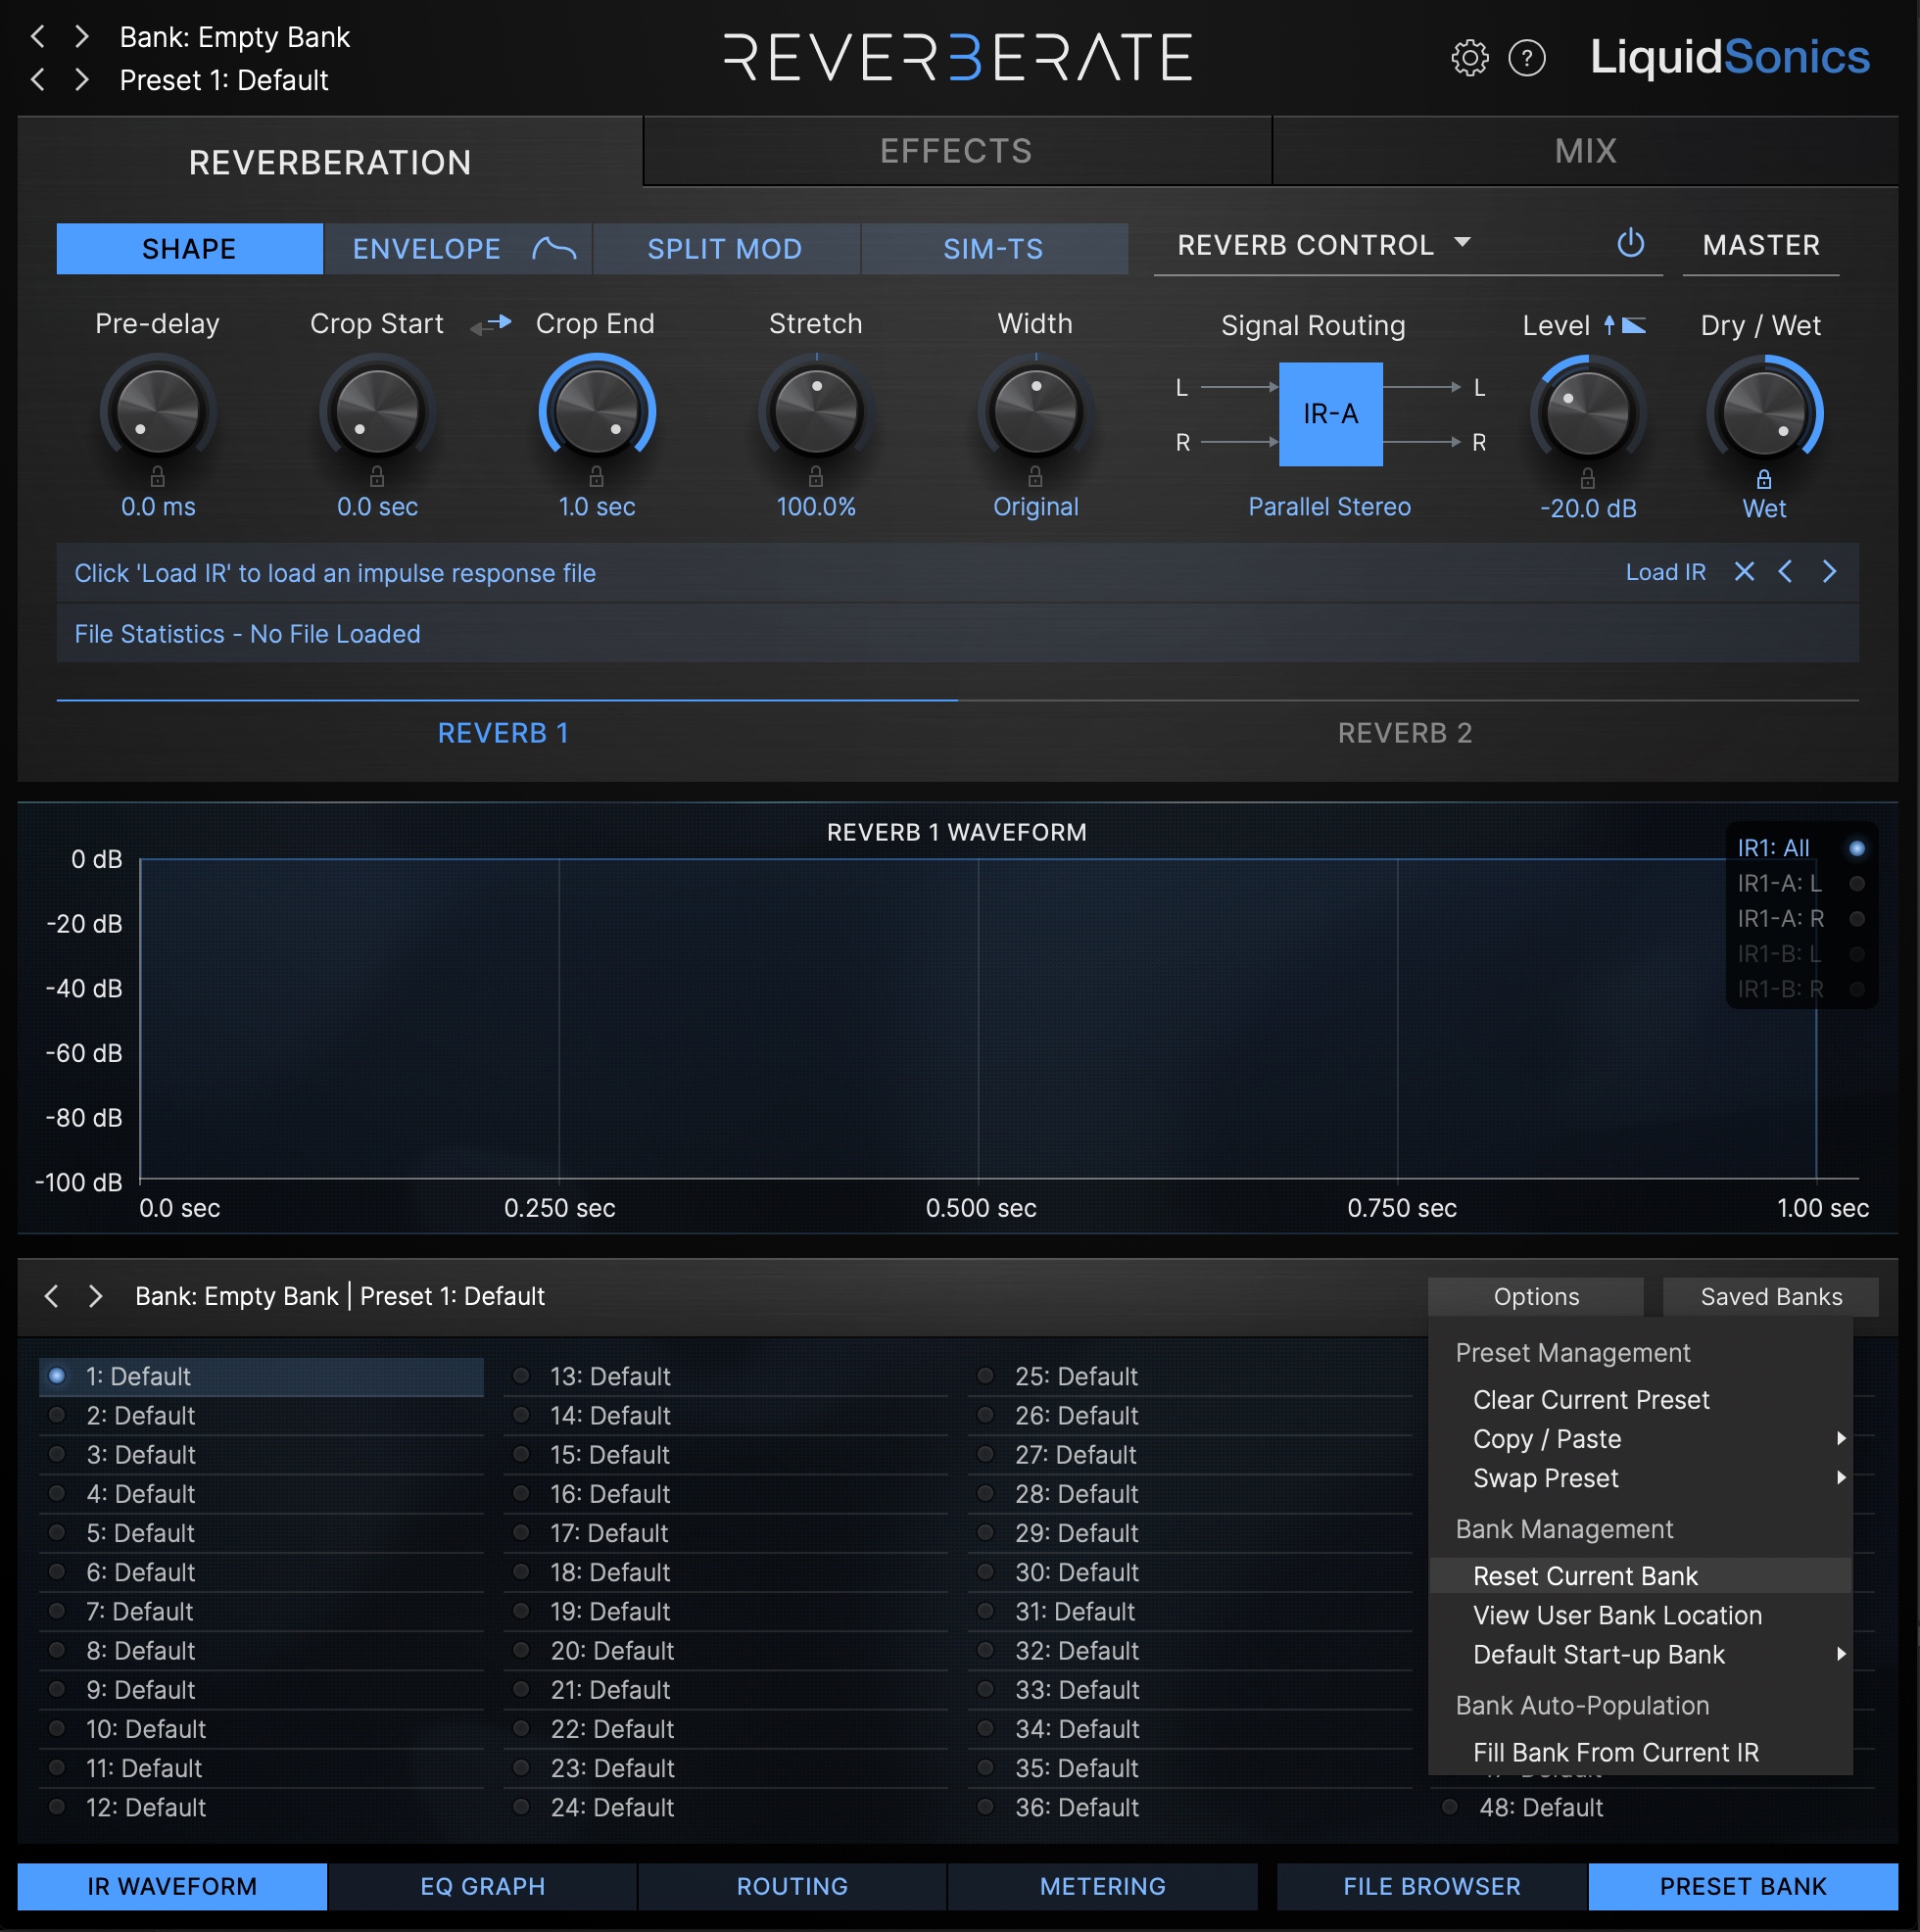Toggle the Reverb Control power icon

1630,244
